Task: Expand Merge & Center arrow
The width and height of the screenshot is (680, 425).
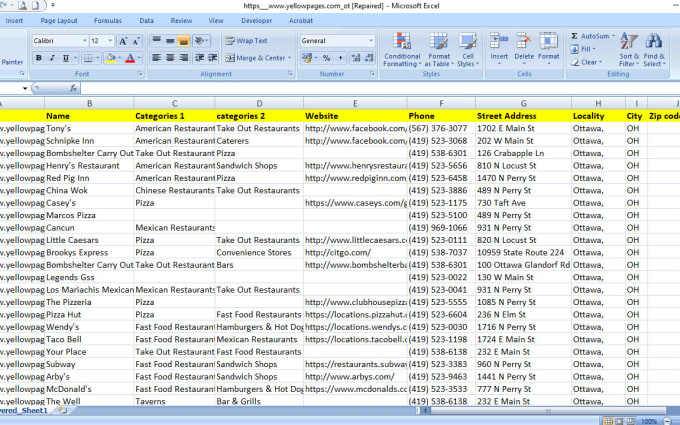Action: [289, 58]
